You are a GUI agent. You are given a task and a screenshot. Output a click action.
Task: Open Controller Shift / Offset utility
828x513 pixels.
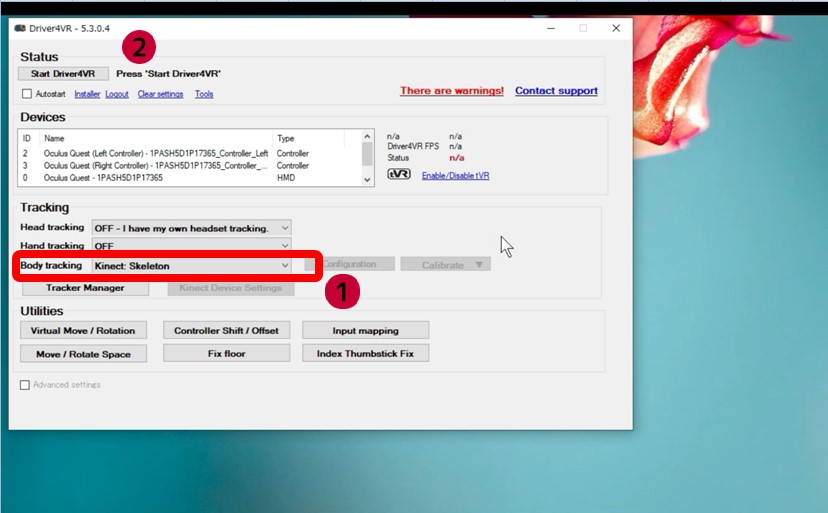tap(226, 331)
